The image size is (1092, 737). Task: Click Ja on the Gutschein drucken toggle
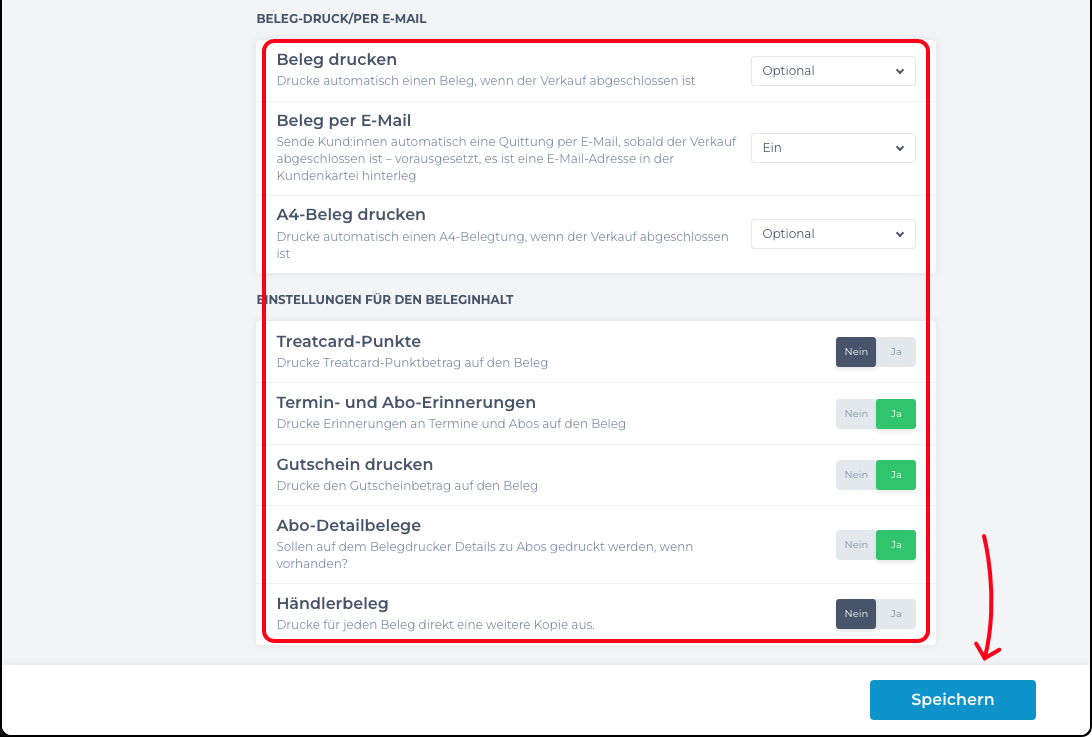tap(896, 475)
